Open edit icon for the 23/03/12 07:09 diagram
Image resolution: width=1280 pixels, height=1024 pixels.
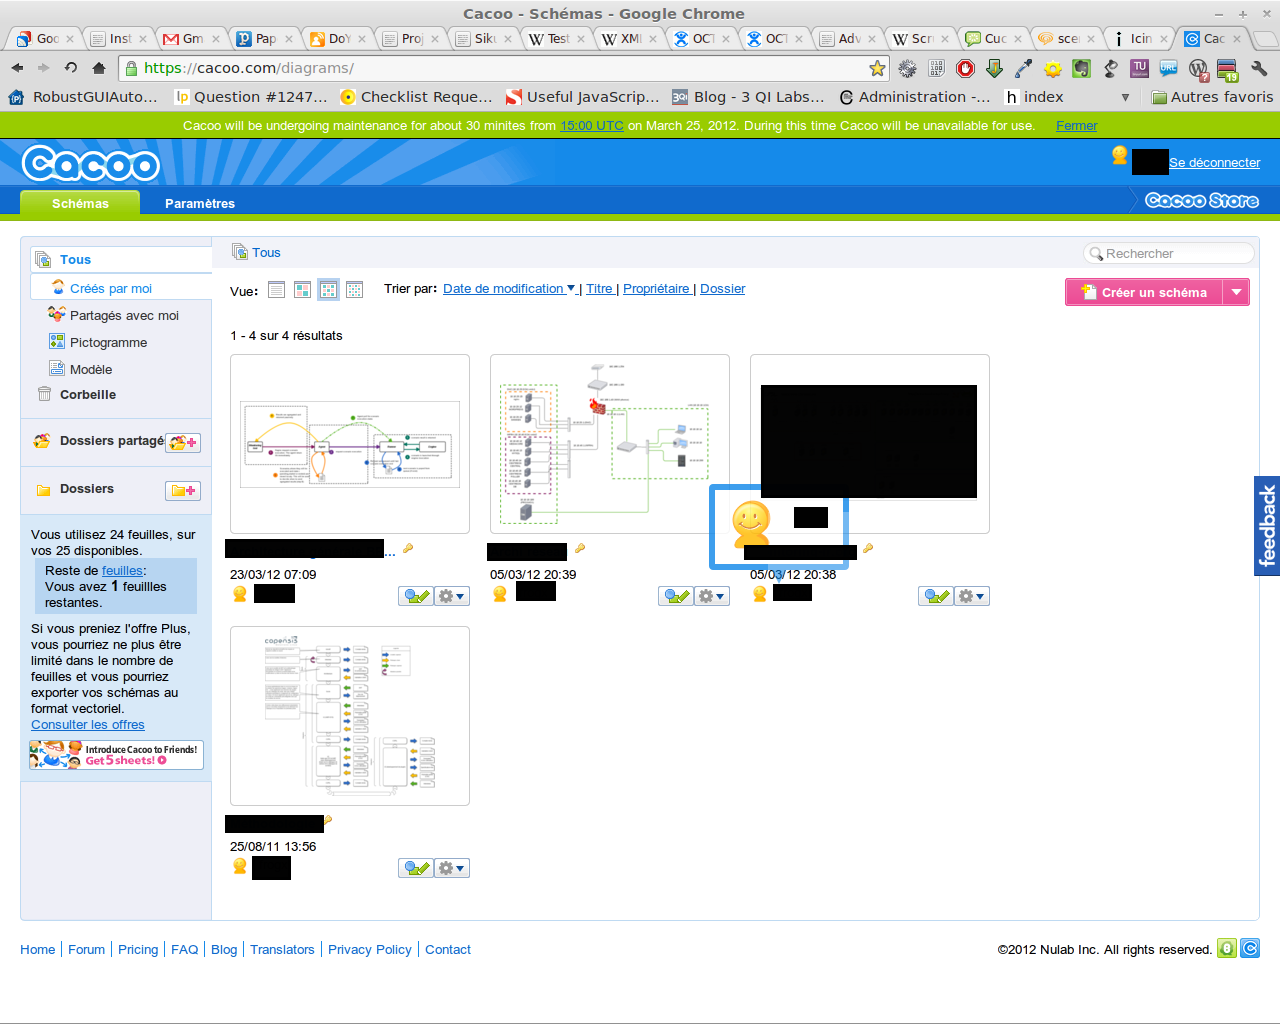(x=415, y=597)
